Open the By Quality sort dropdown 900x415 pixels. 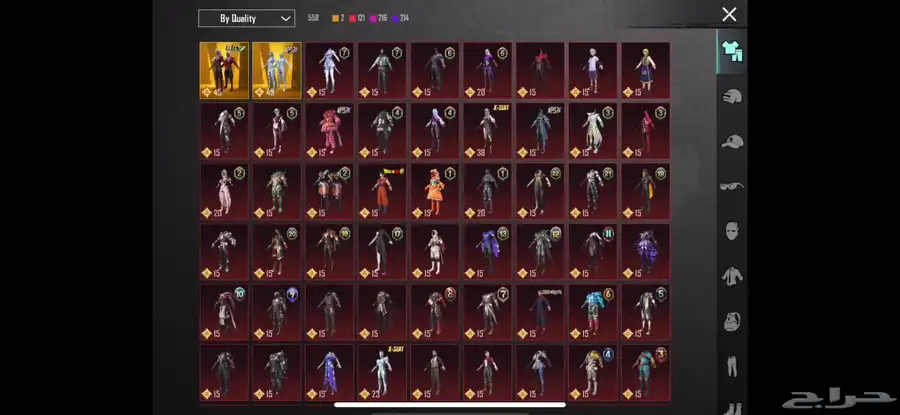[246, 18]
